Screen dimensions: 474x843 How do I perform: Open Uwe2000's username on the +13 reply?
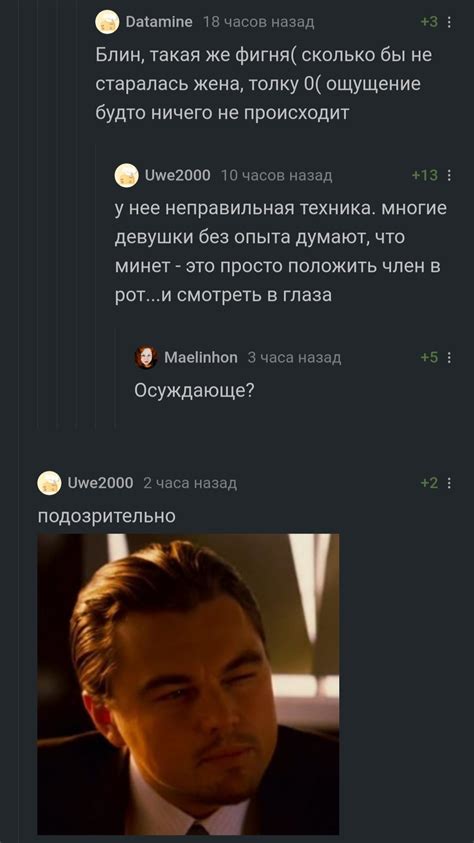click(178, 176)
